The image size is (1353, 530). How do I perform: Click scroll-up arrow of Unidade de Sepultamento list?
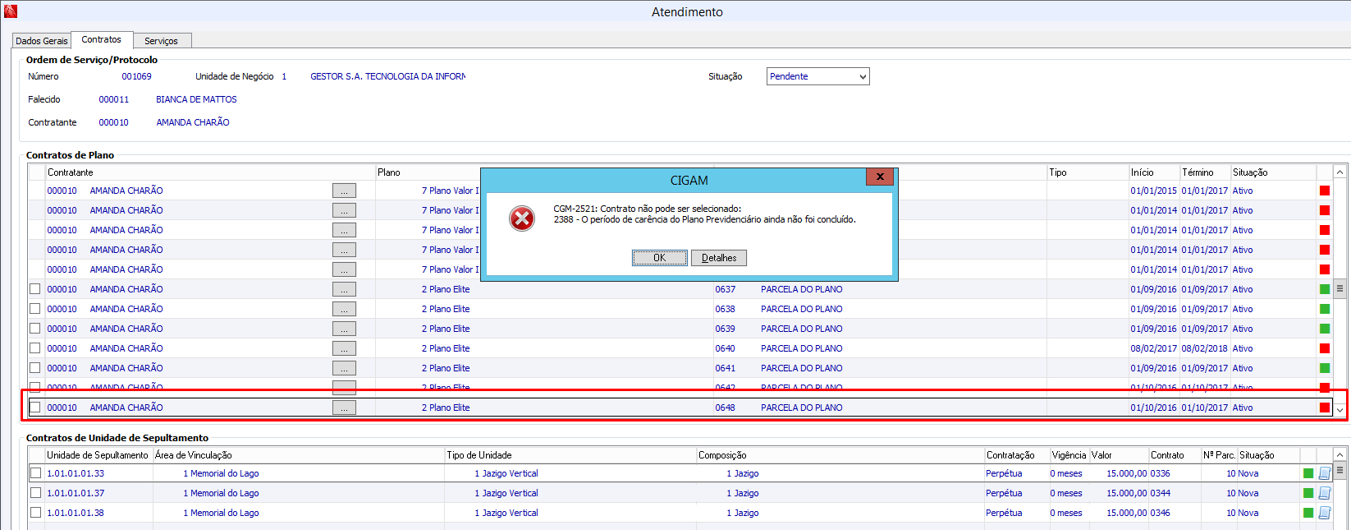(x=1341, y=455)
